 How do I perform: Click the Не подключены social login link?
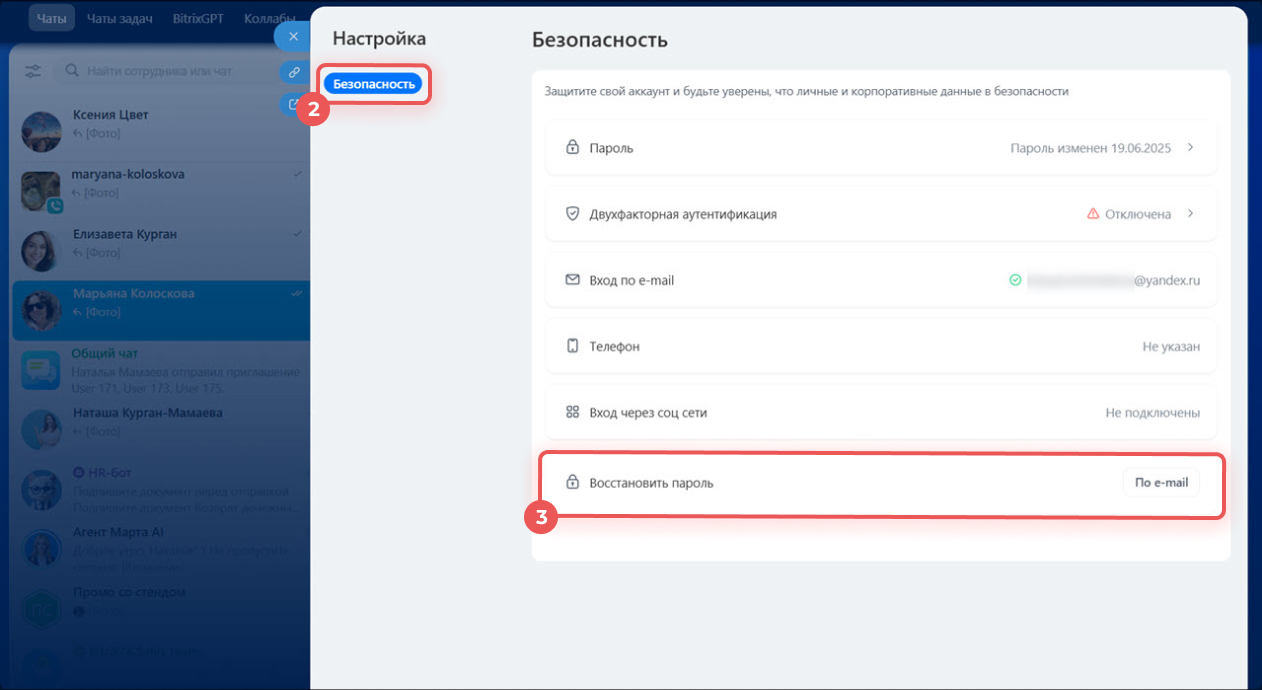1152,412
